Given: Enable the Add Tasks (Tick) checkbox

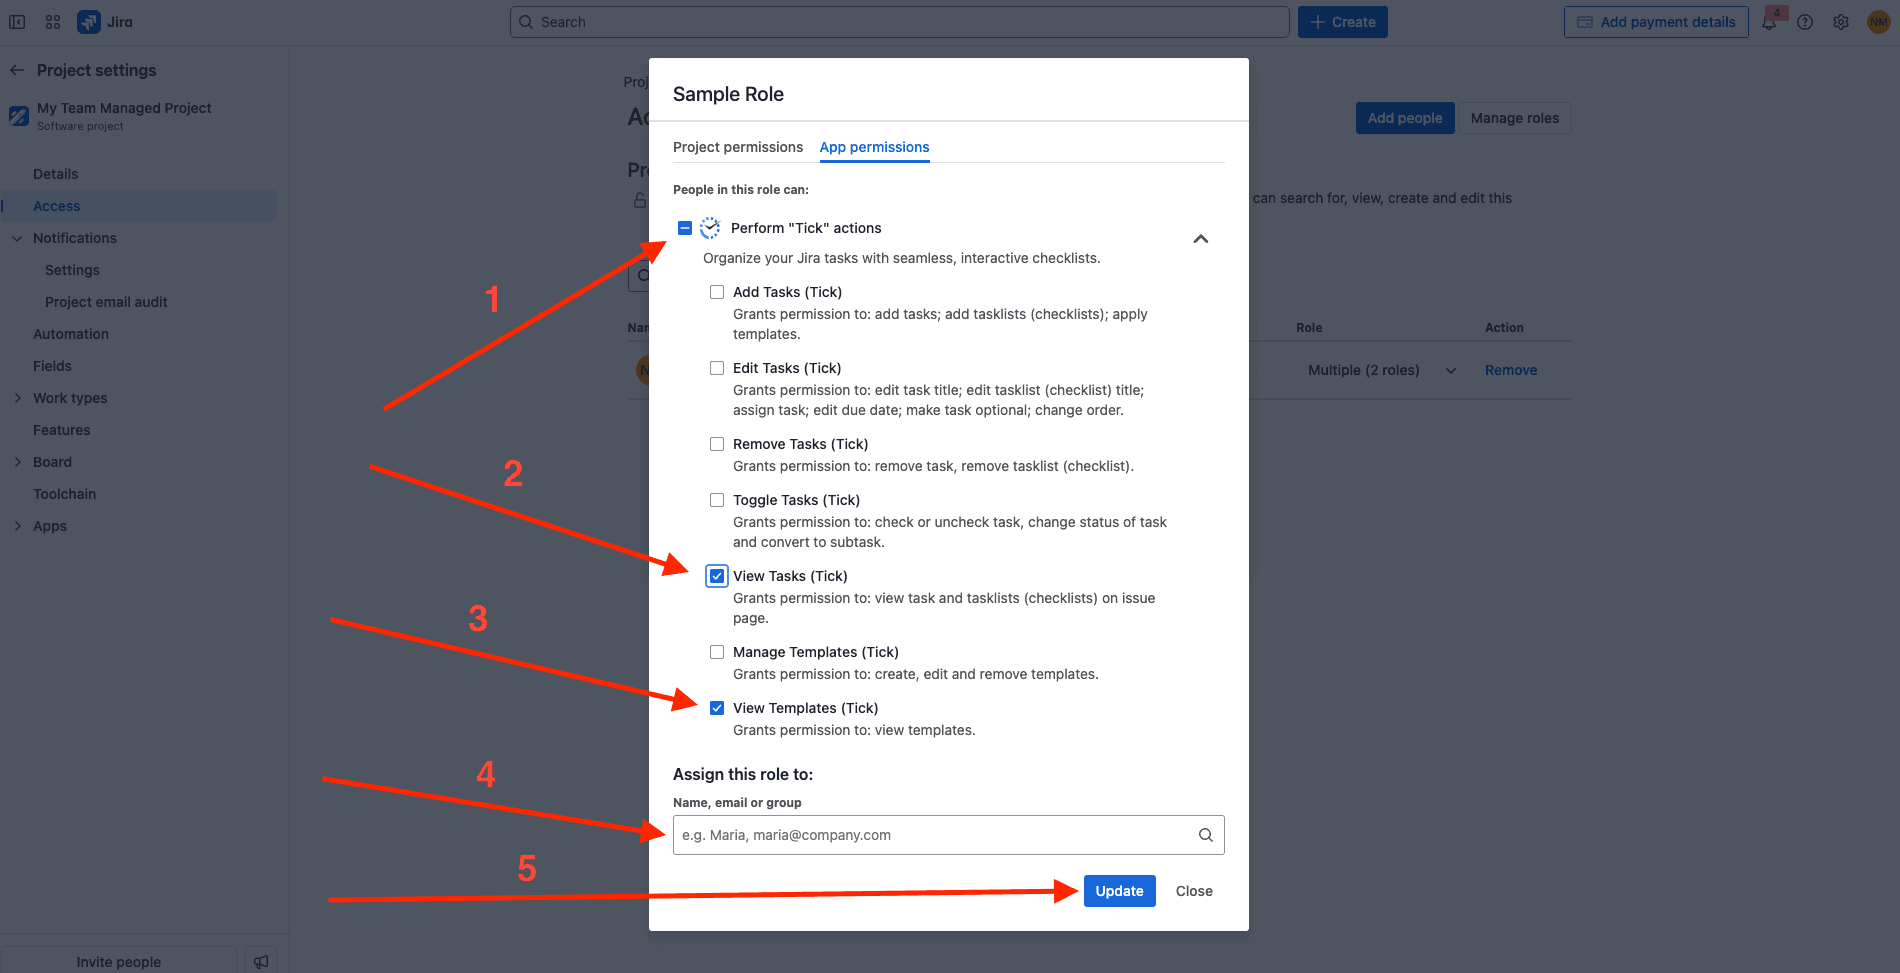Looking at the screenshot, I should [717, 292].
